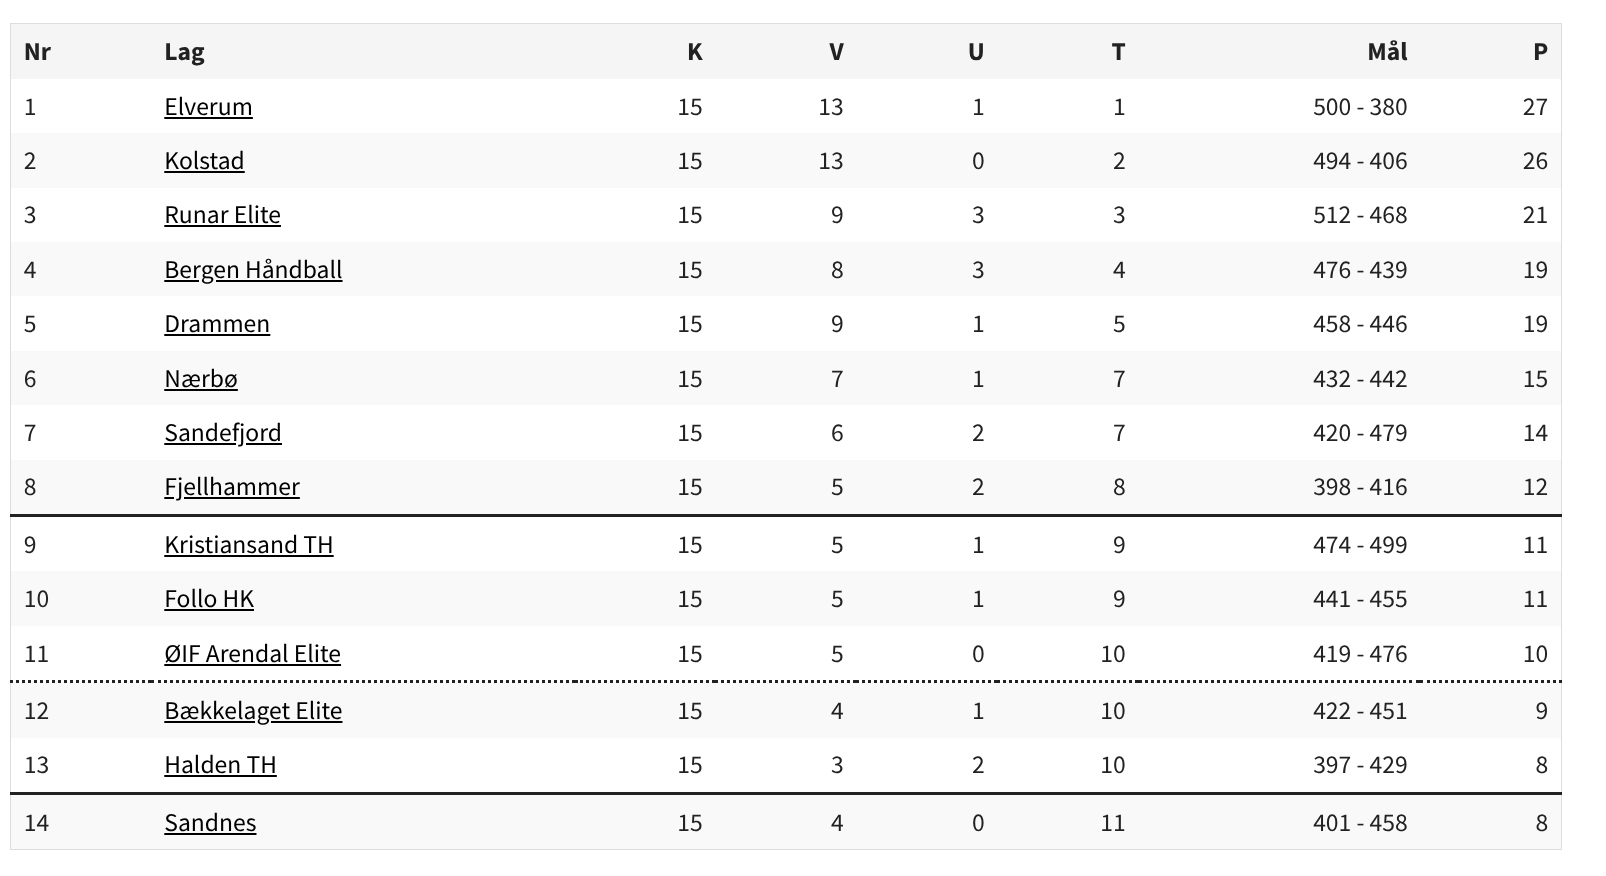The height and width of the screenshot is (876, 1606).
Task: Click the Kolstad team link
Action: [x=204, y=161]
